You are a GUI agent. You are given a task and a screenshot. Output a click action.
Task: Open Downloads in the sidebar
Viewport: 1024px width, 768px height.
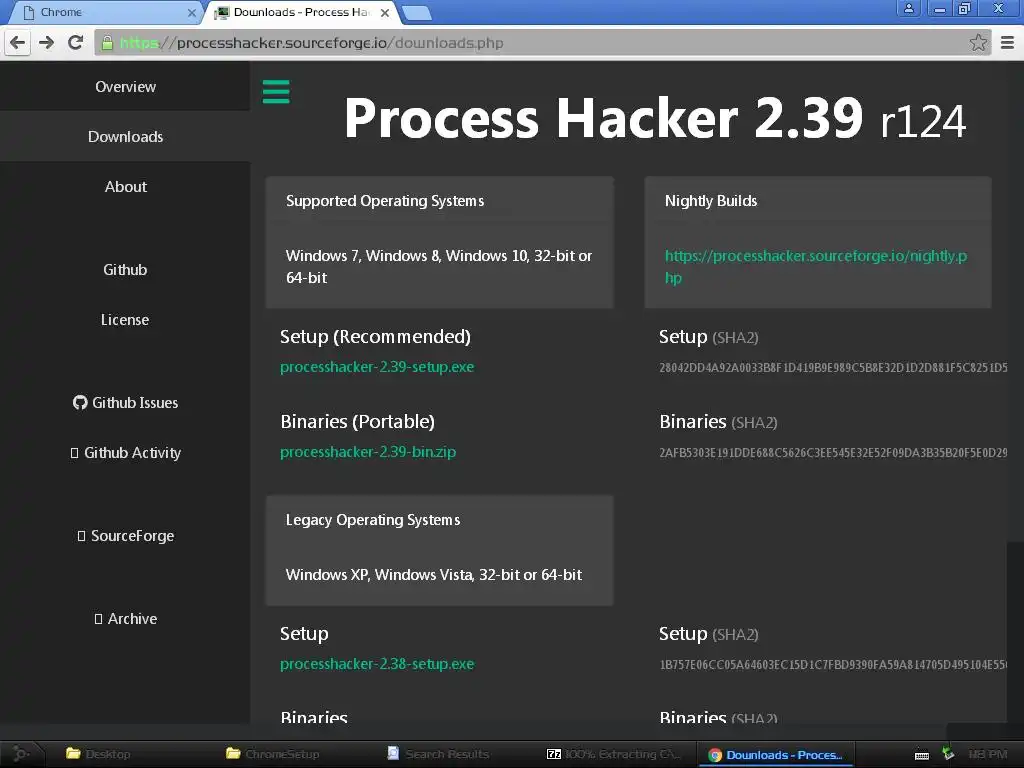coord(125,136)
